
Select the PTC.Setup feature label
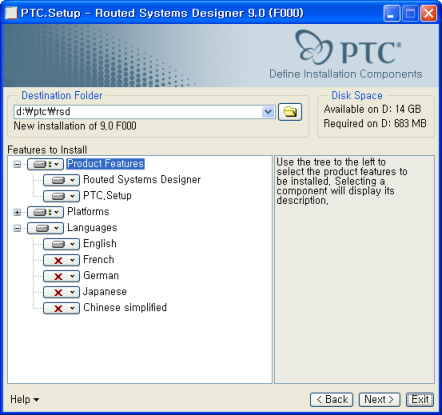point(107,196)
